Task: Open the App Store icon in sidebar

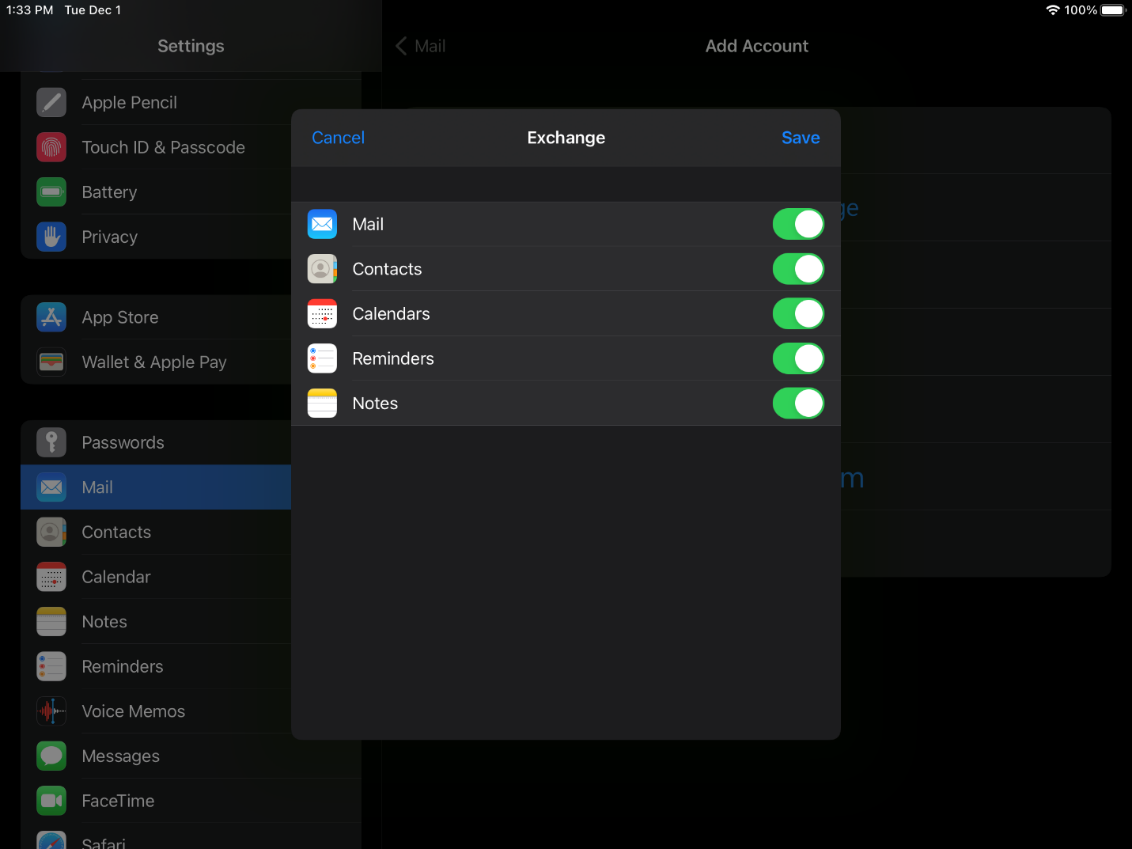Action: coord(51,317)
